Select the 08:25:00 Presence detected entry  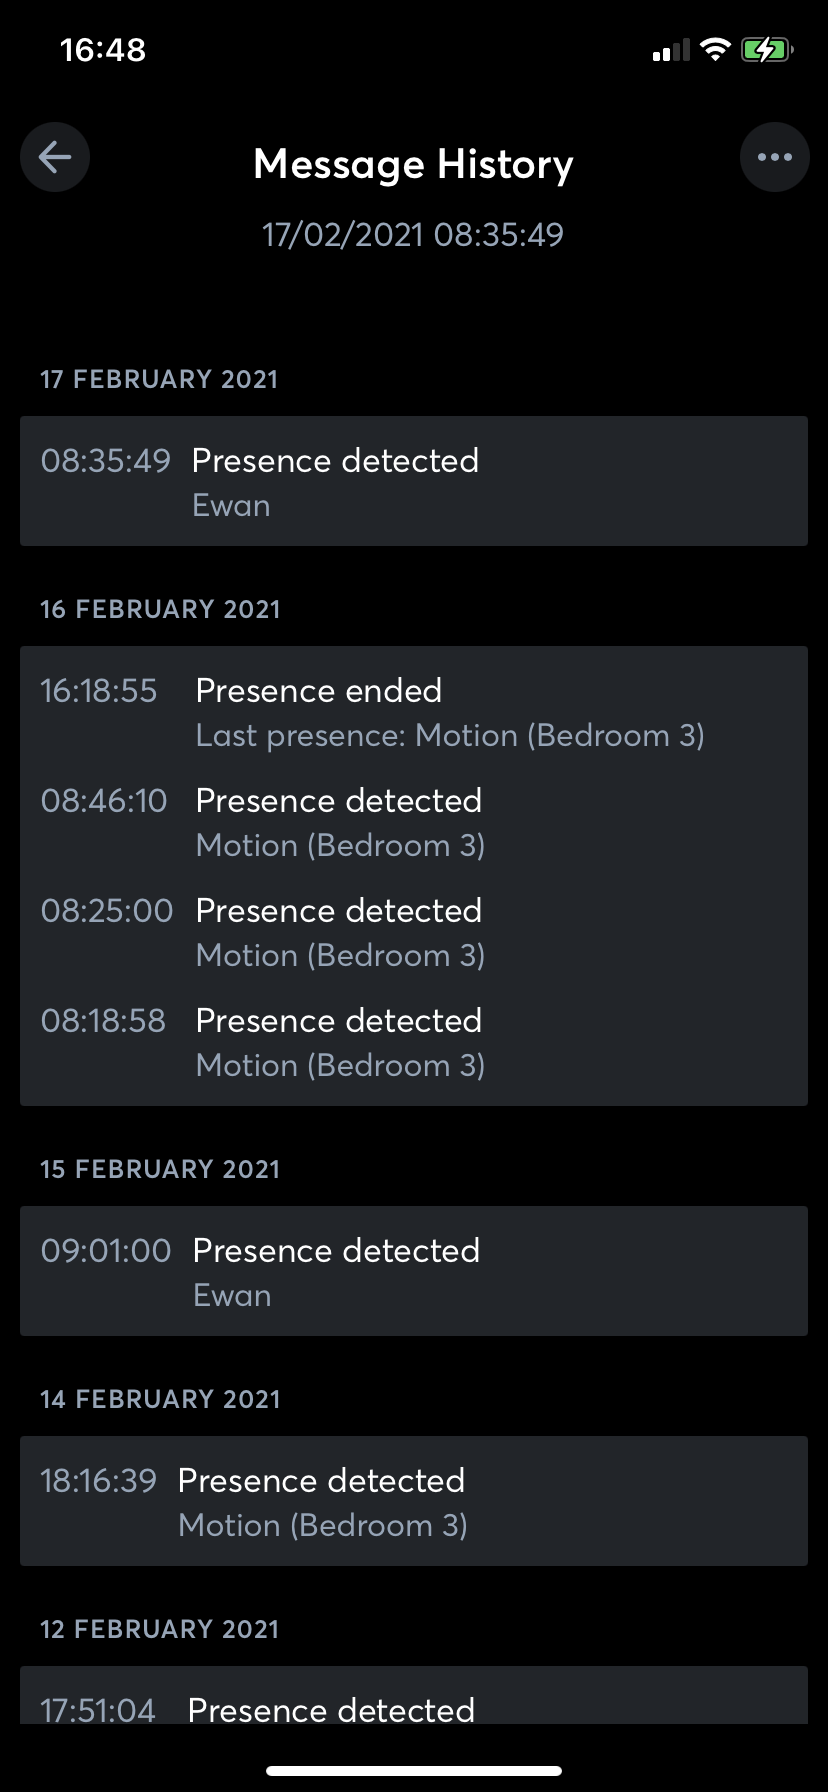(413, 932)
